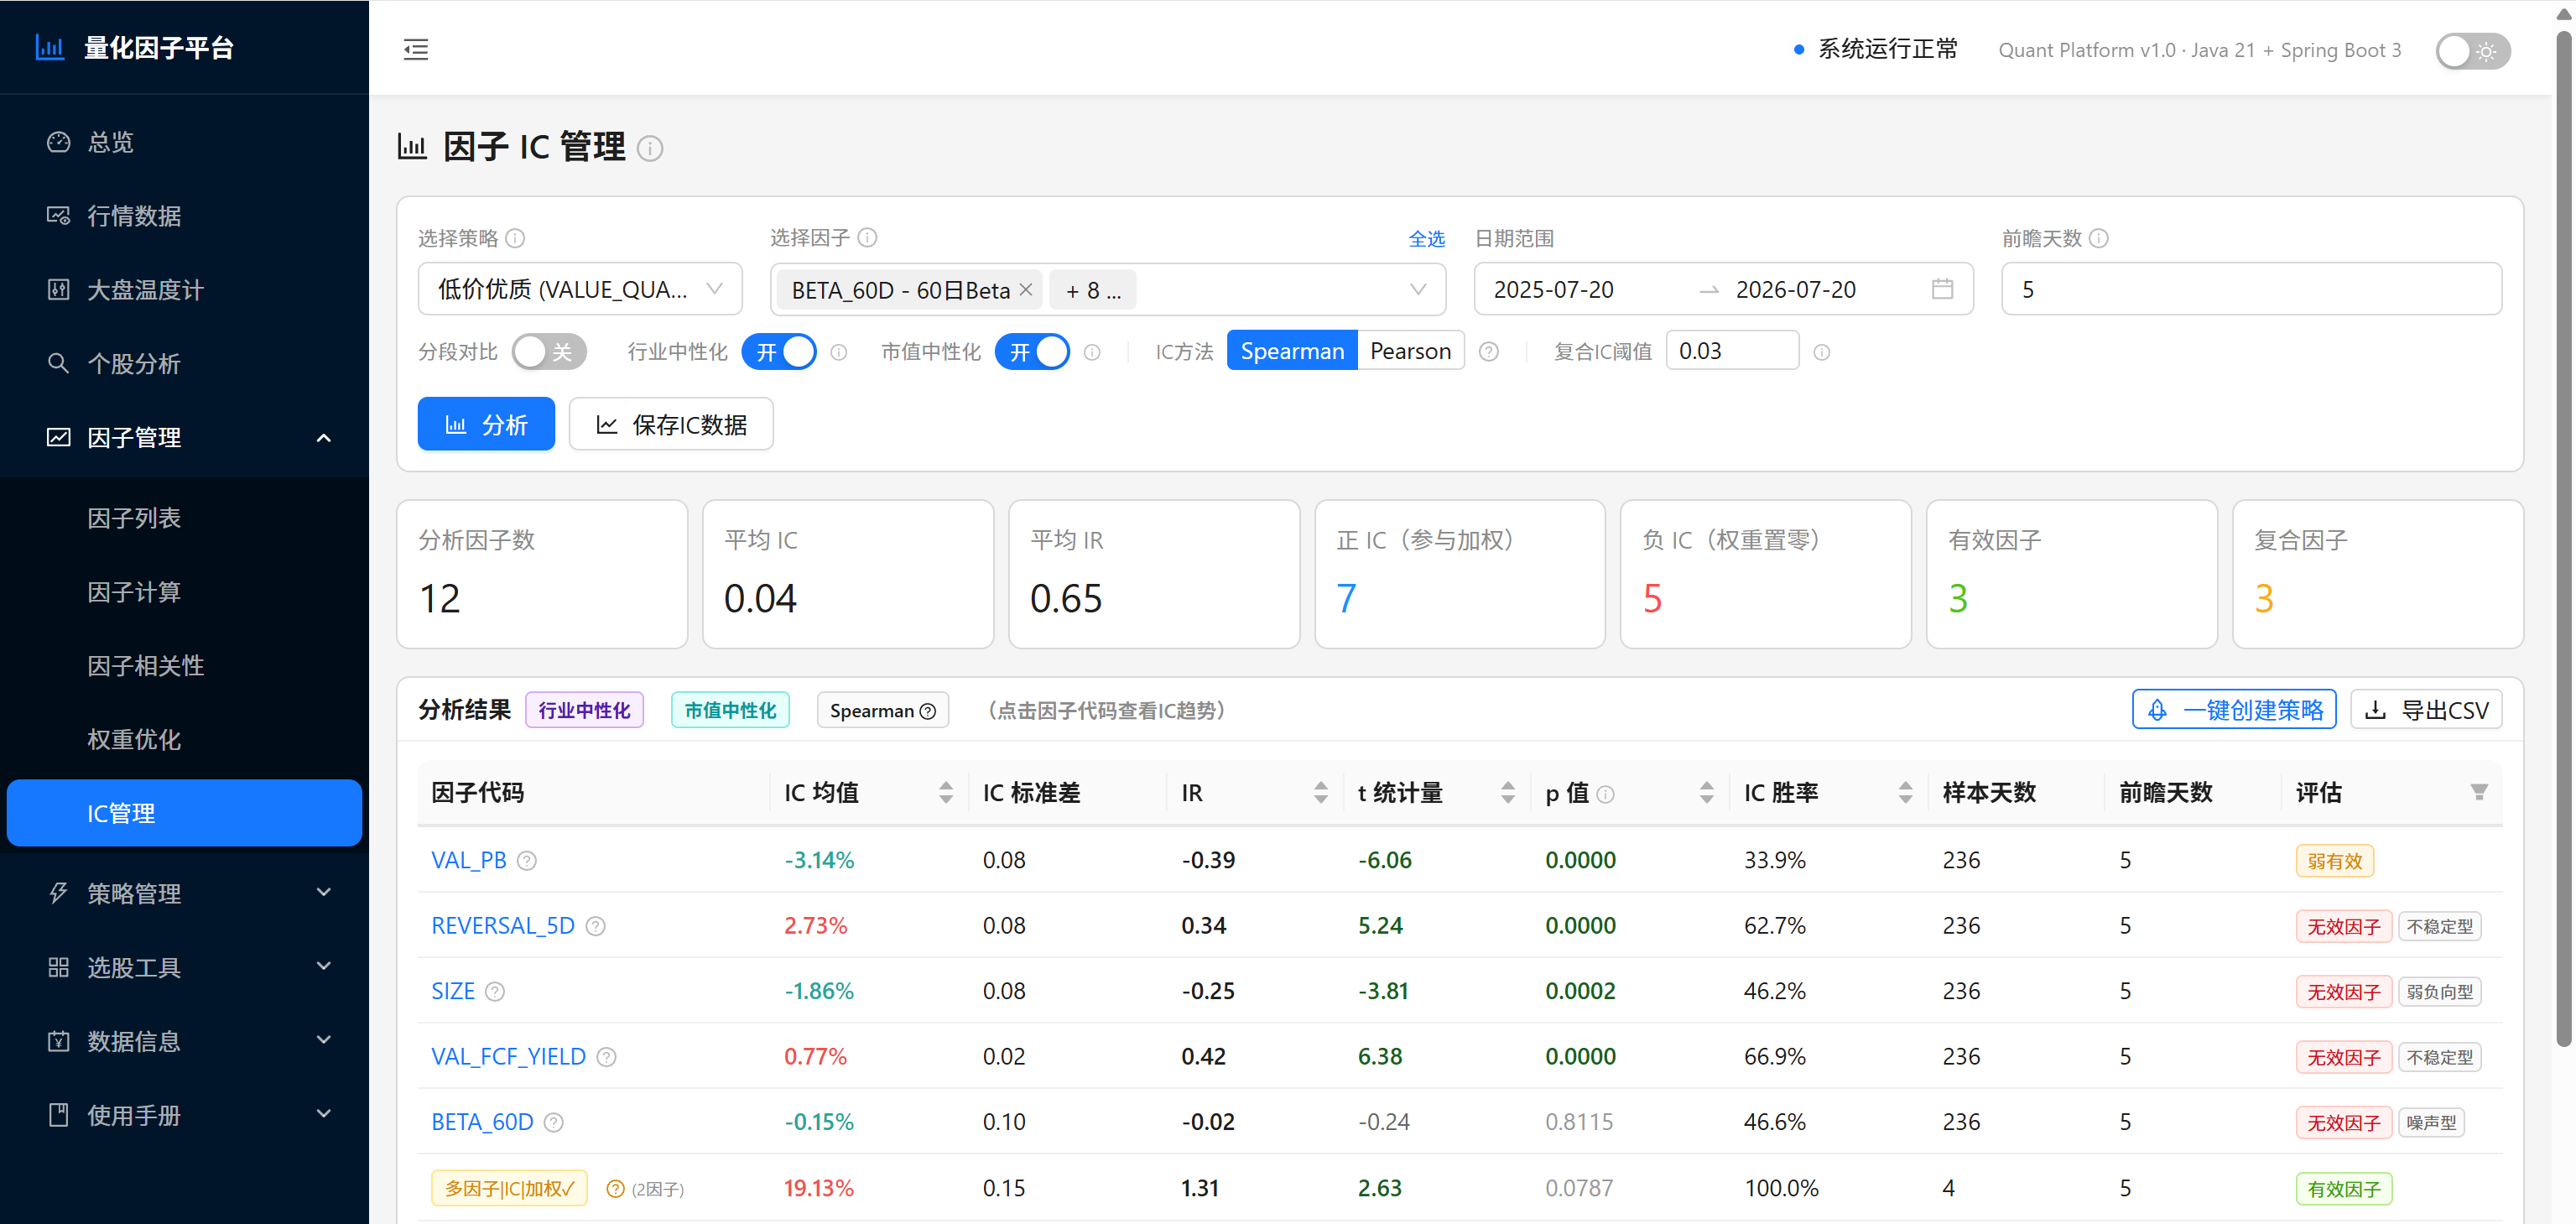Click the blue 分析 button
The width and height of the screenshot is (2576, 1224).
tap(486, 424)
